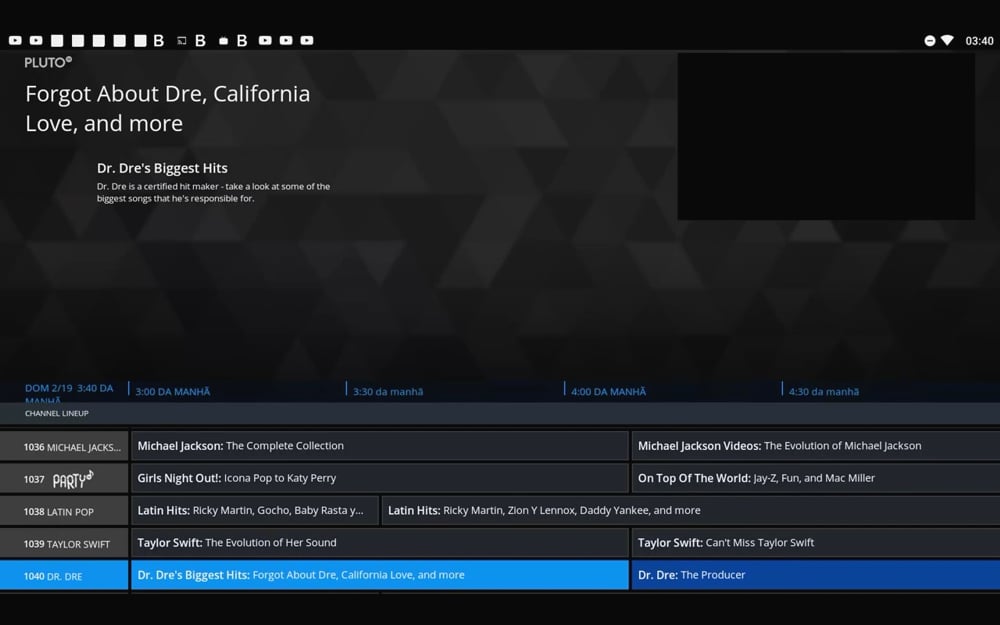The width and height of the screenshot is (1000, 625).
Task: Click the 3:00 DA MANHÃ time marker
Action: click(x=172, y=392)
